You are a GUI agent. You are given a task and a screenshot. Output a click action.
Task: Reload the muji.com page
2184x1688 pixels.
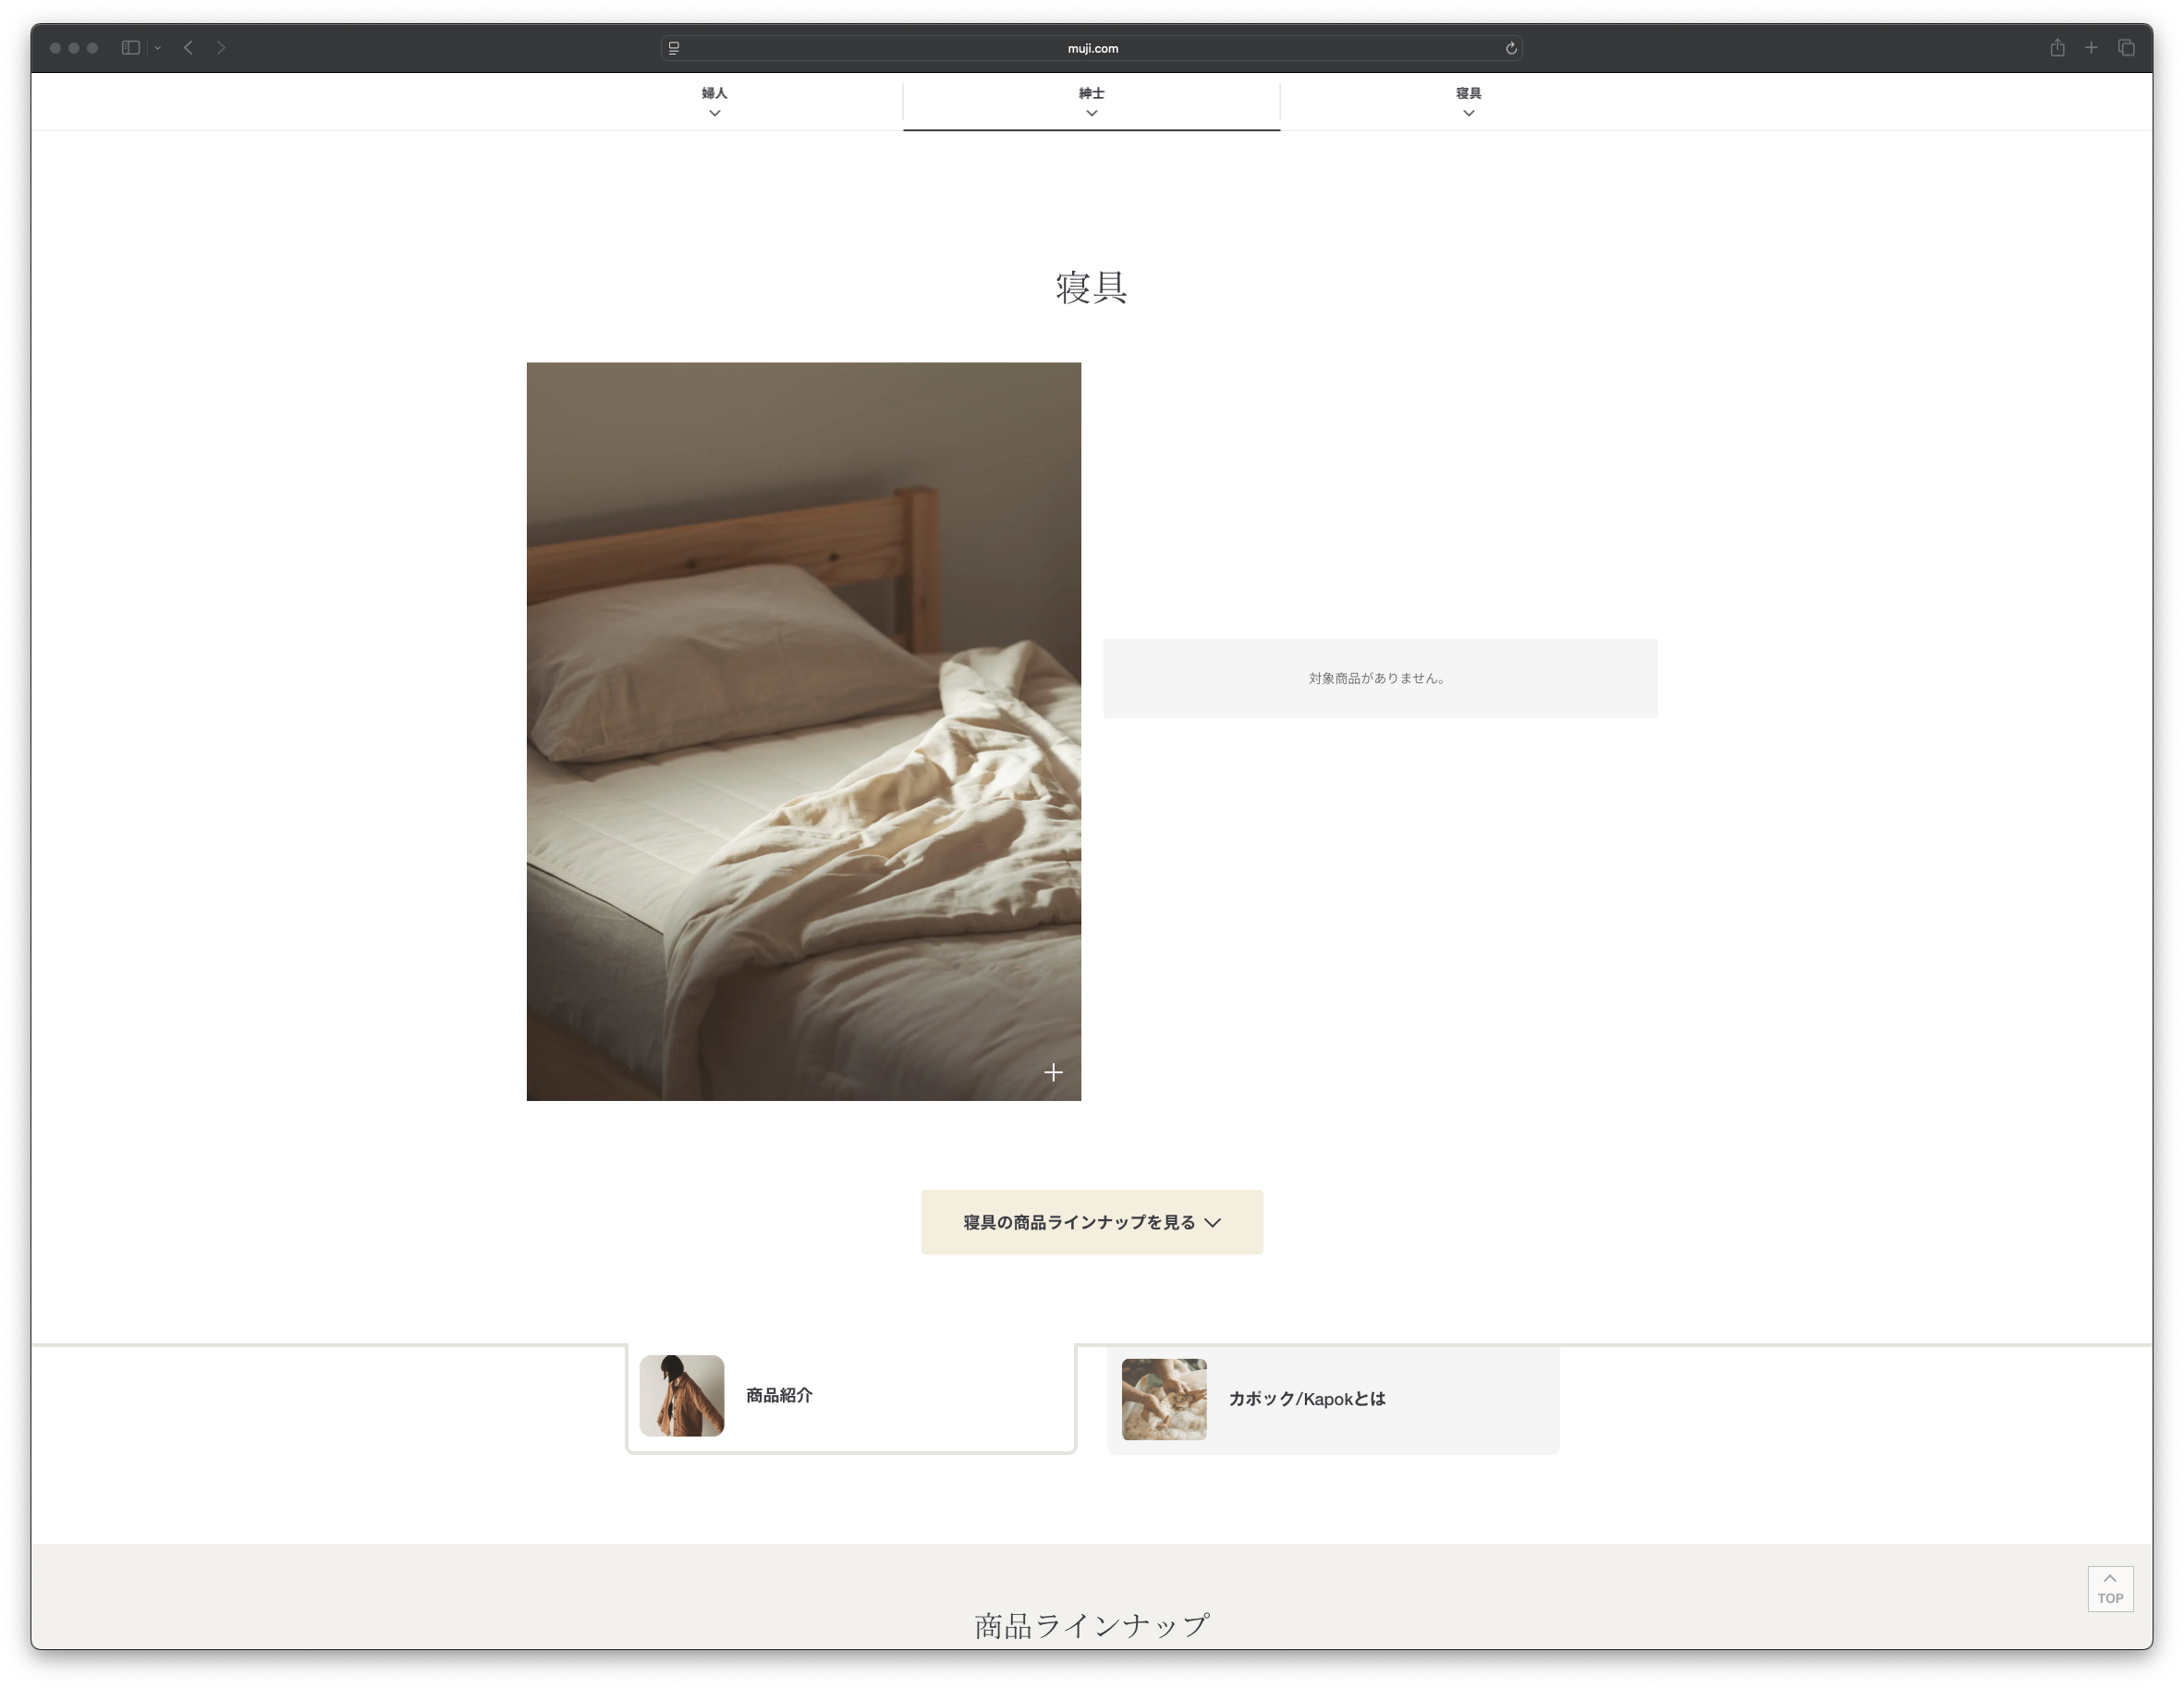coord(1511,48)
